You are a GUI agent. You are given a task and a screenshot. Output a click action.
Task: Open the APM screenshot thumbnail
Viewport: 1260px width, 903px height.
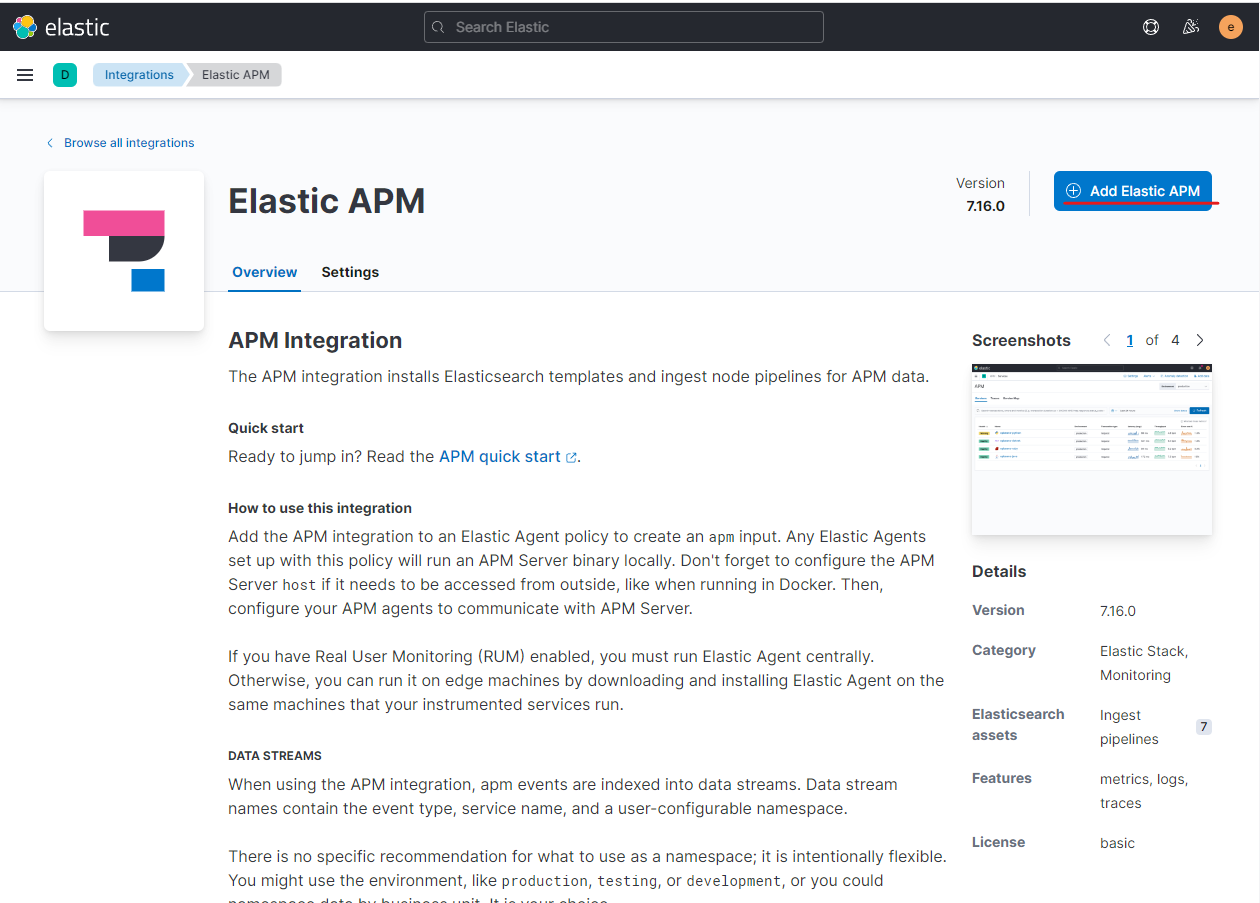click(x=1092, y=450)
